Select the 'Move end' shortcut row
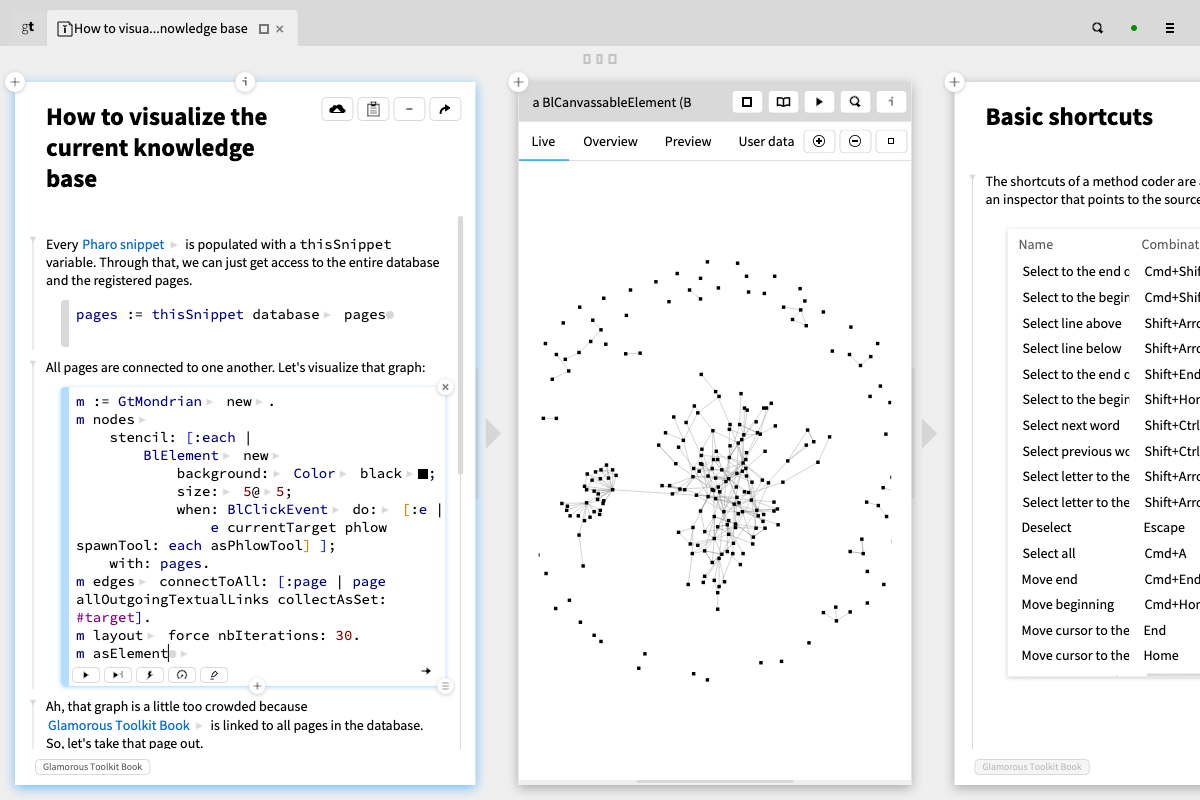This screenshot has width=1200, height=800. coord(1104,579)
